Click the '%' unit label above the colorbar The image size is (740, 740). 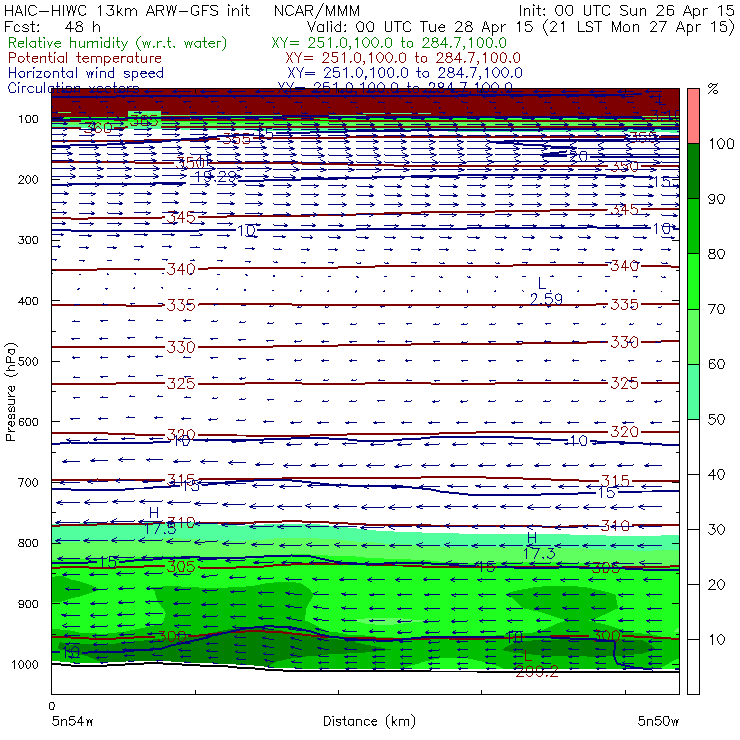coord(713,88)
